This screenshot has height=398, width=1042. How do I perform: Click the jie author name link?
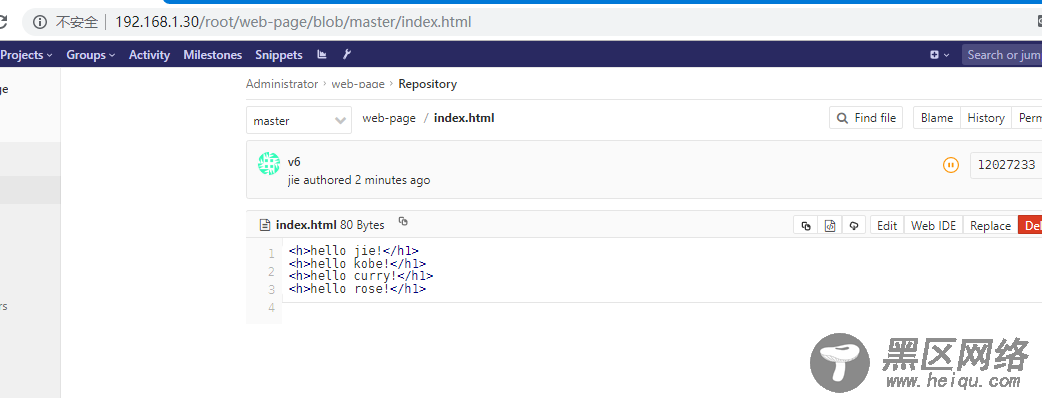[294, 180]
